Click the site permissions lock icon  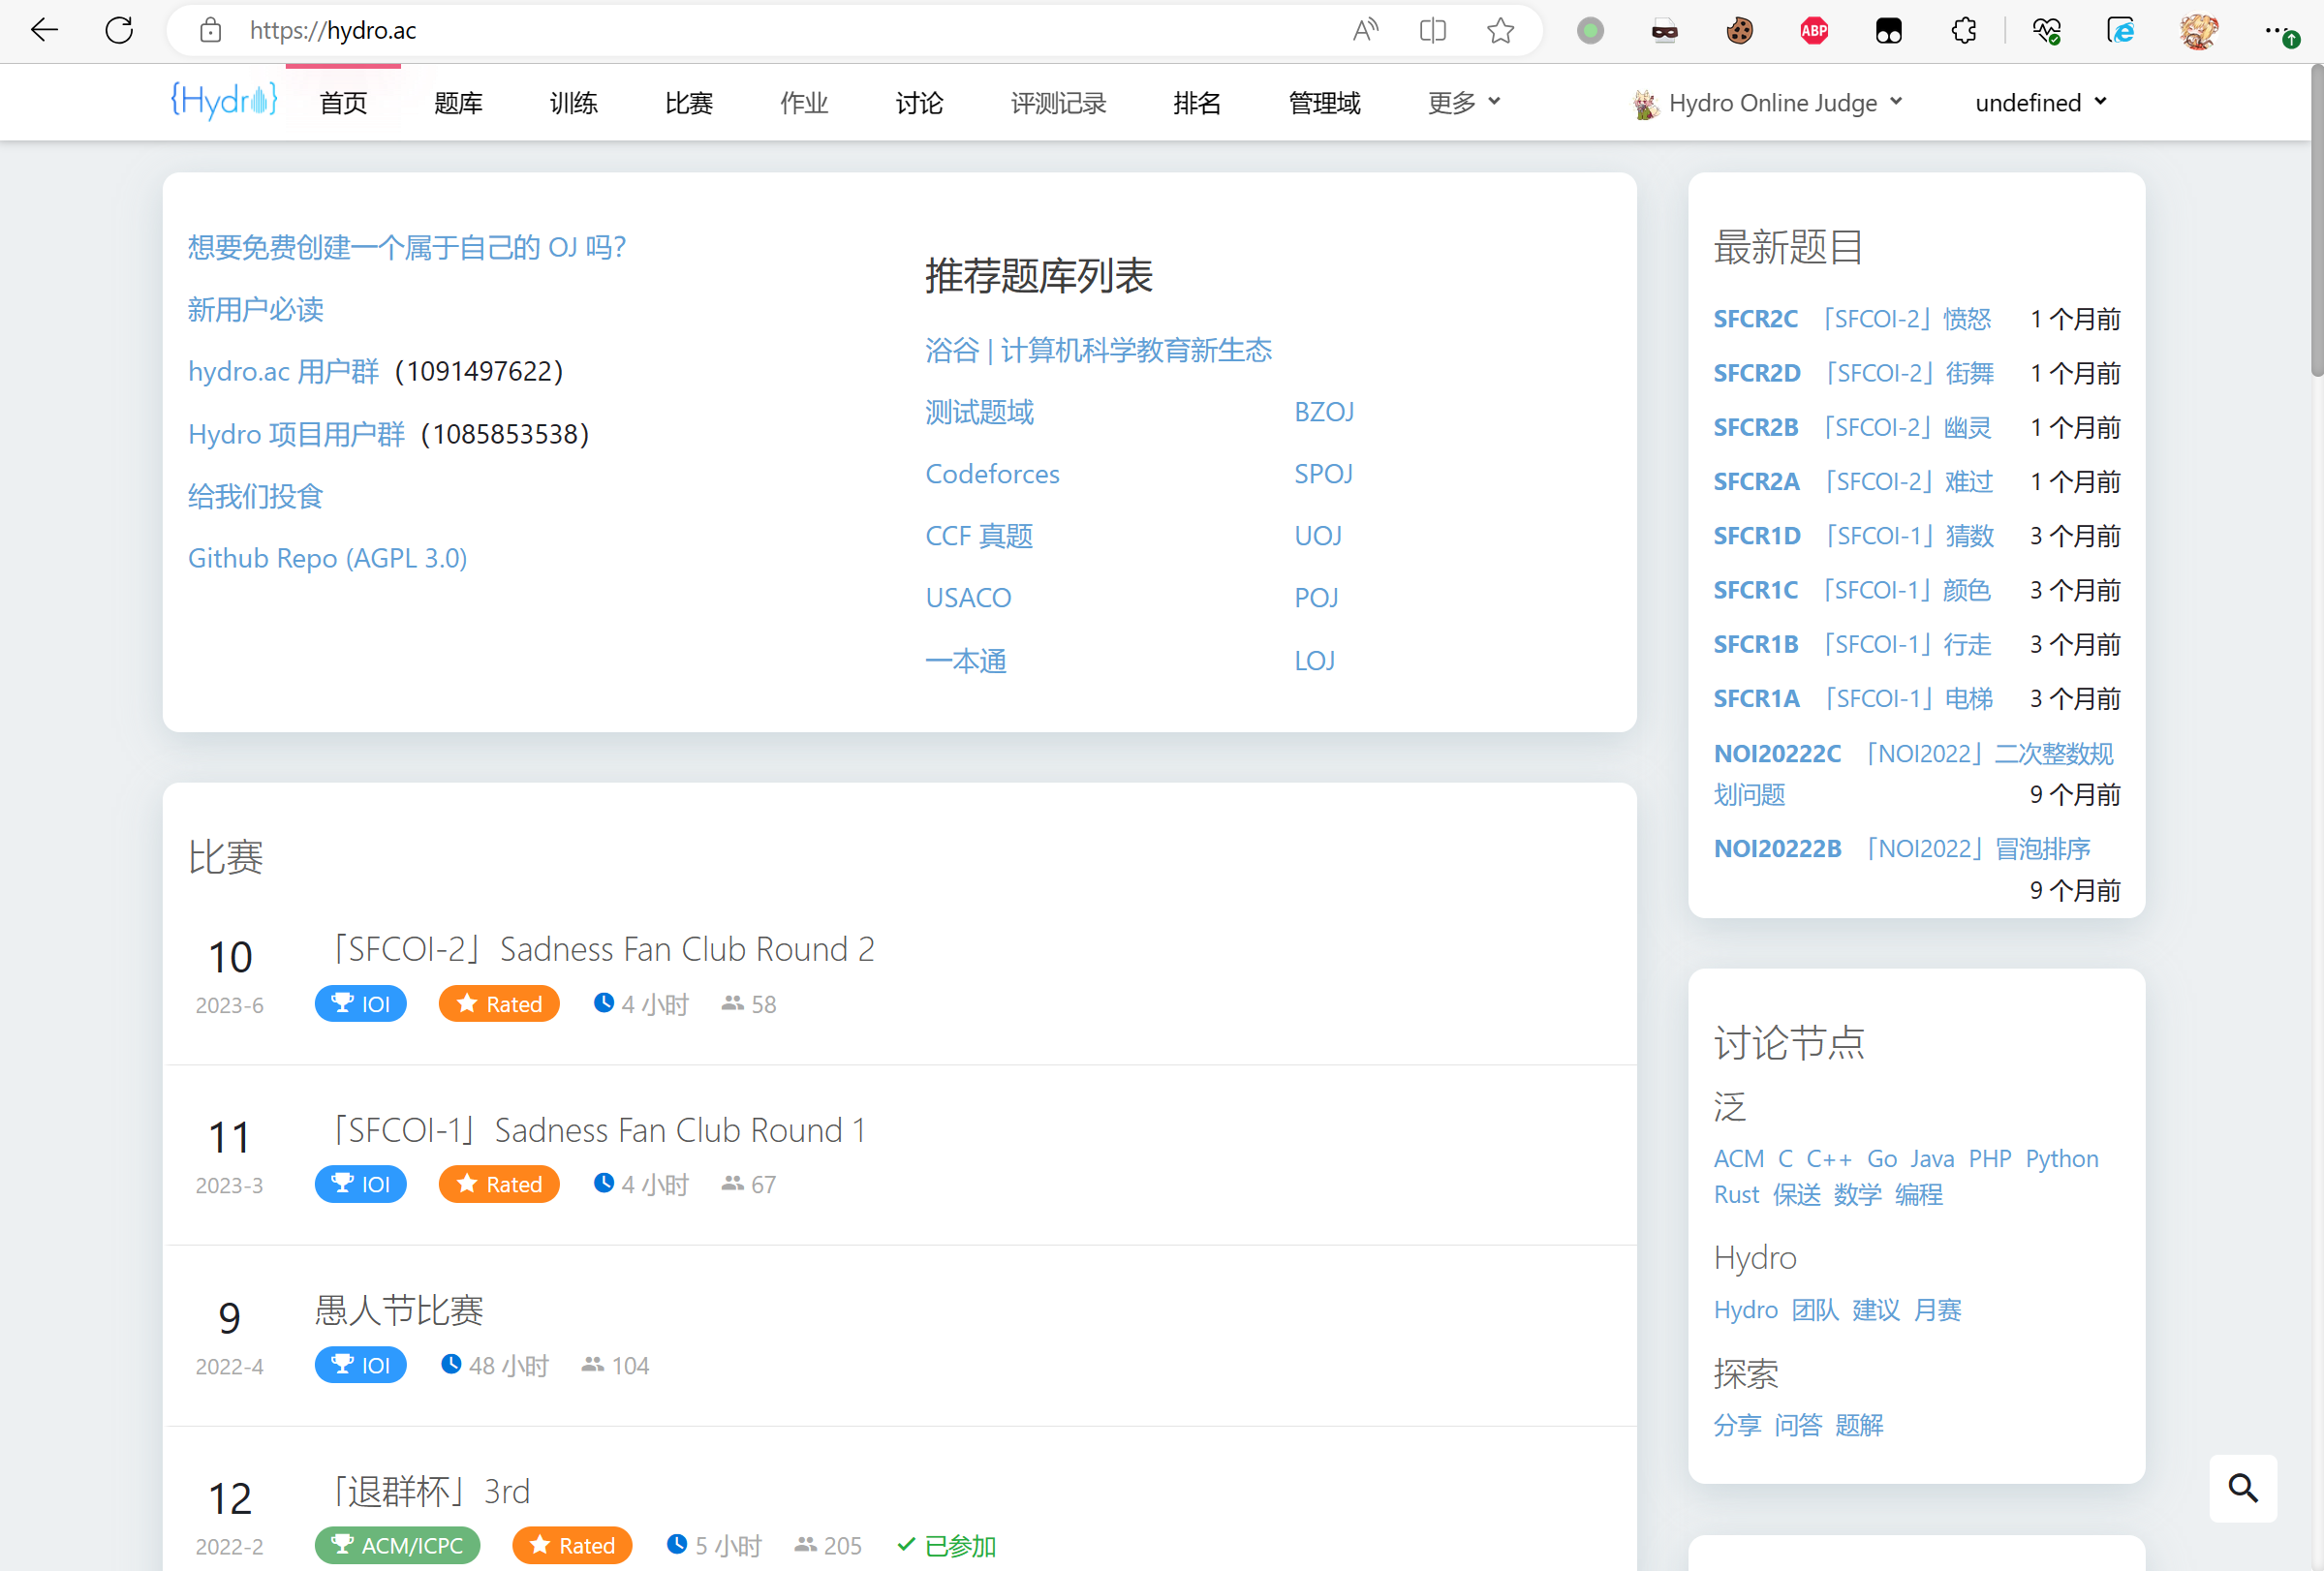pyautogui.click(x=210, y=30)
